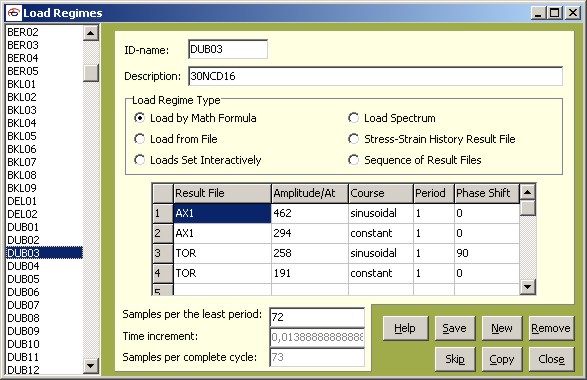The height and width of the screenshot is (380, 587).
Task: Click row header number 2
Action: pos(163,234)
